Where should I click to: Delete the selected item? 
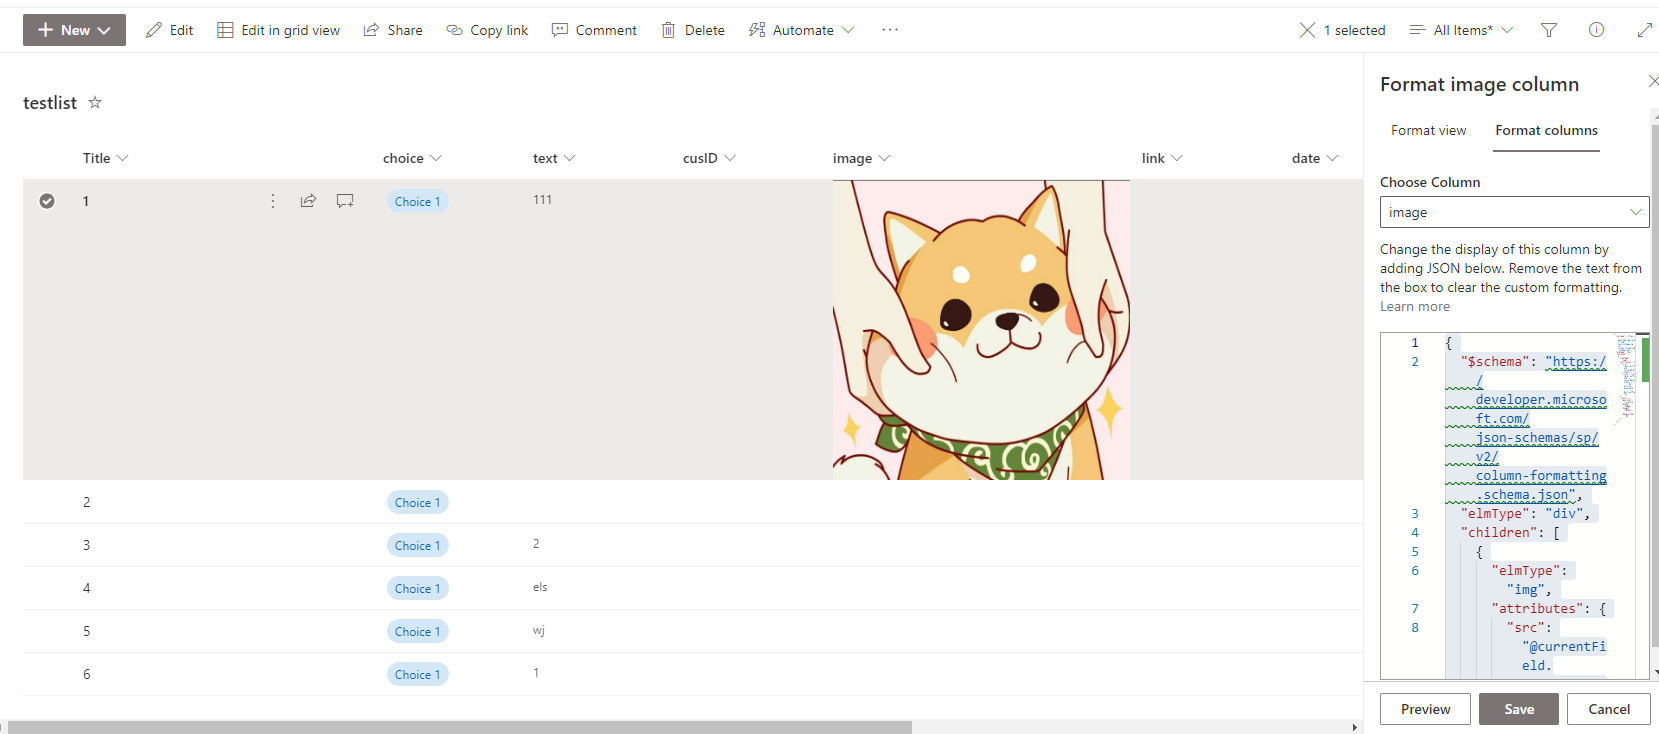pos(693,30)
